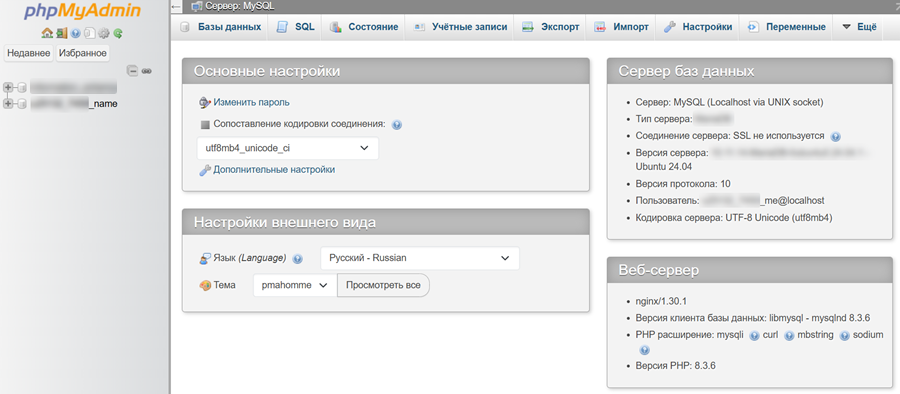
Task: Click the Дополнительные настройки link
Action: (x=274, y=170)
